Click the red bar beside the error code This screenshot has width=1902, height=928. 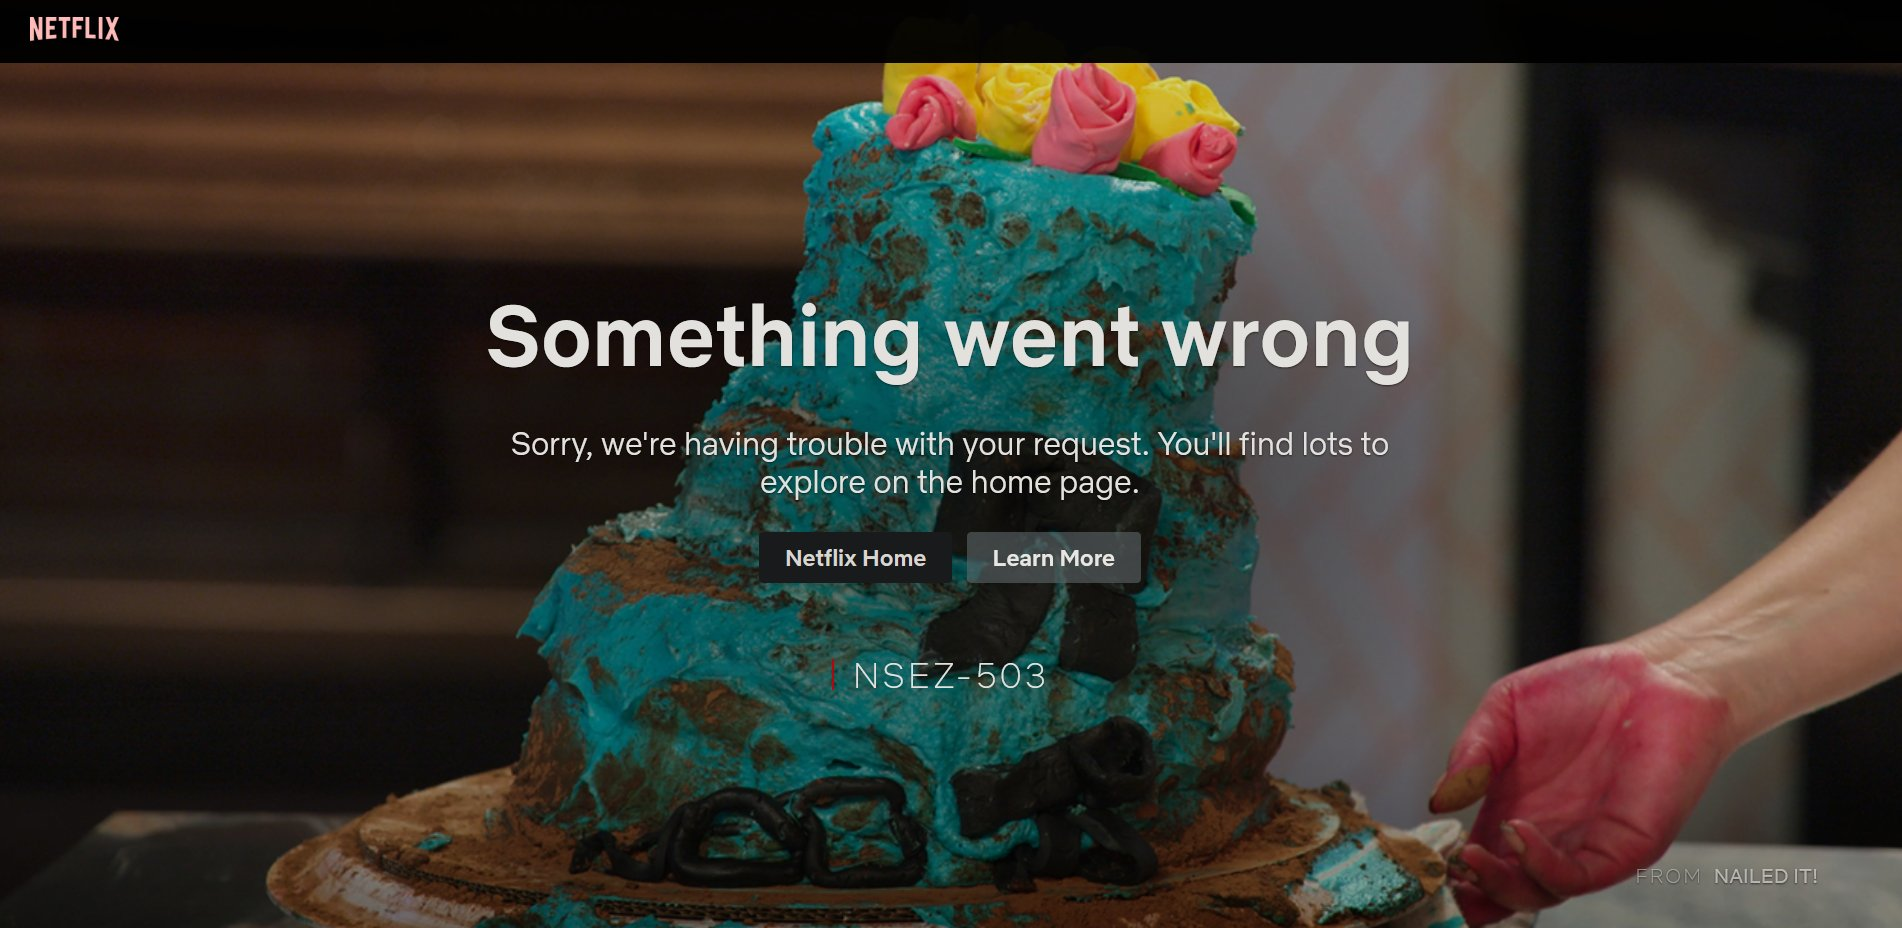tap(833, 675)
